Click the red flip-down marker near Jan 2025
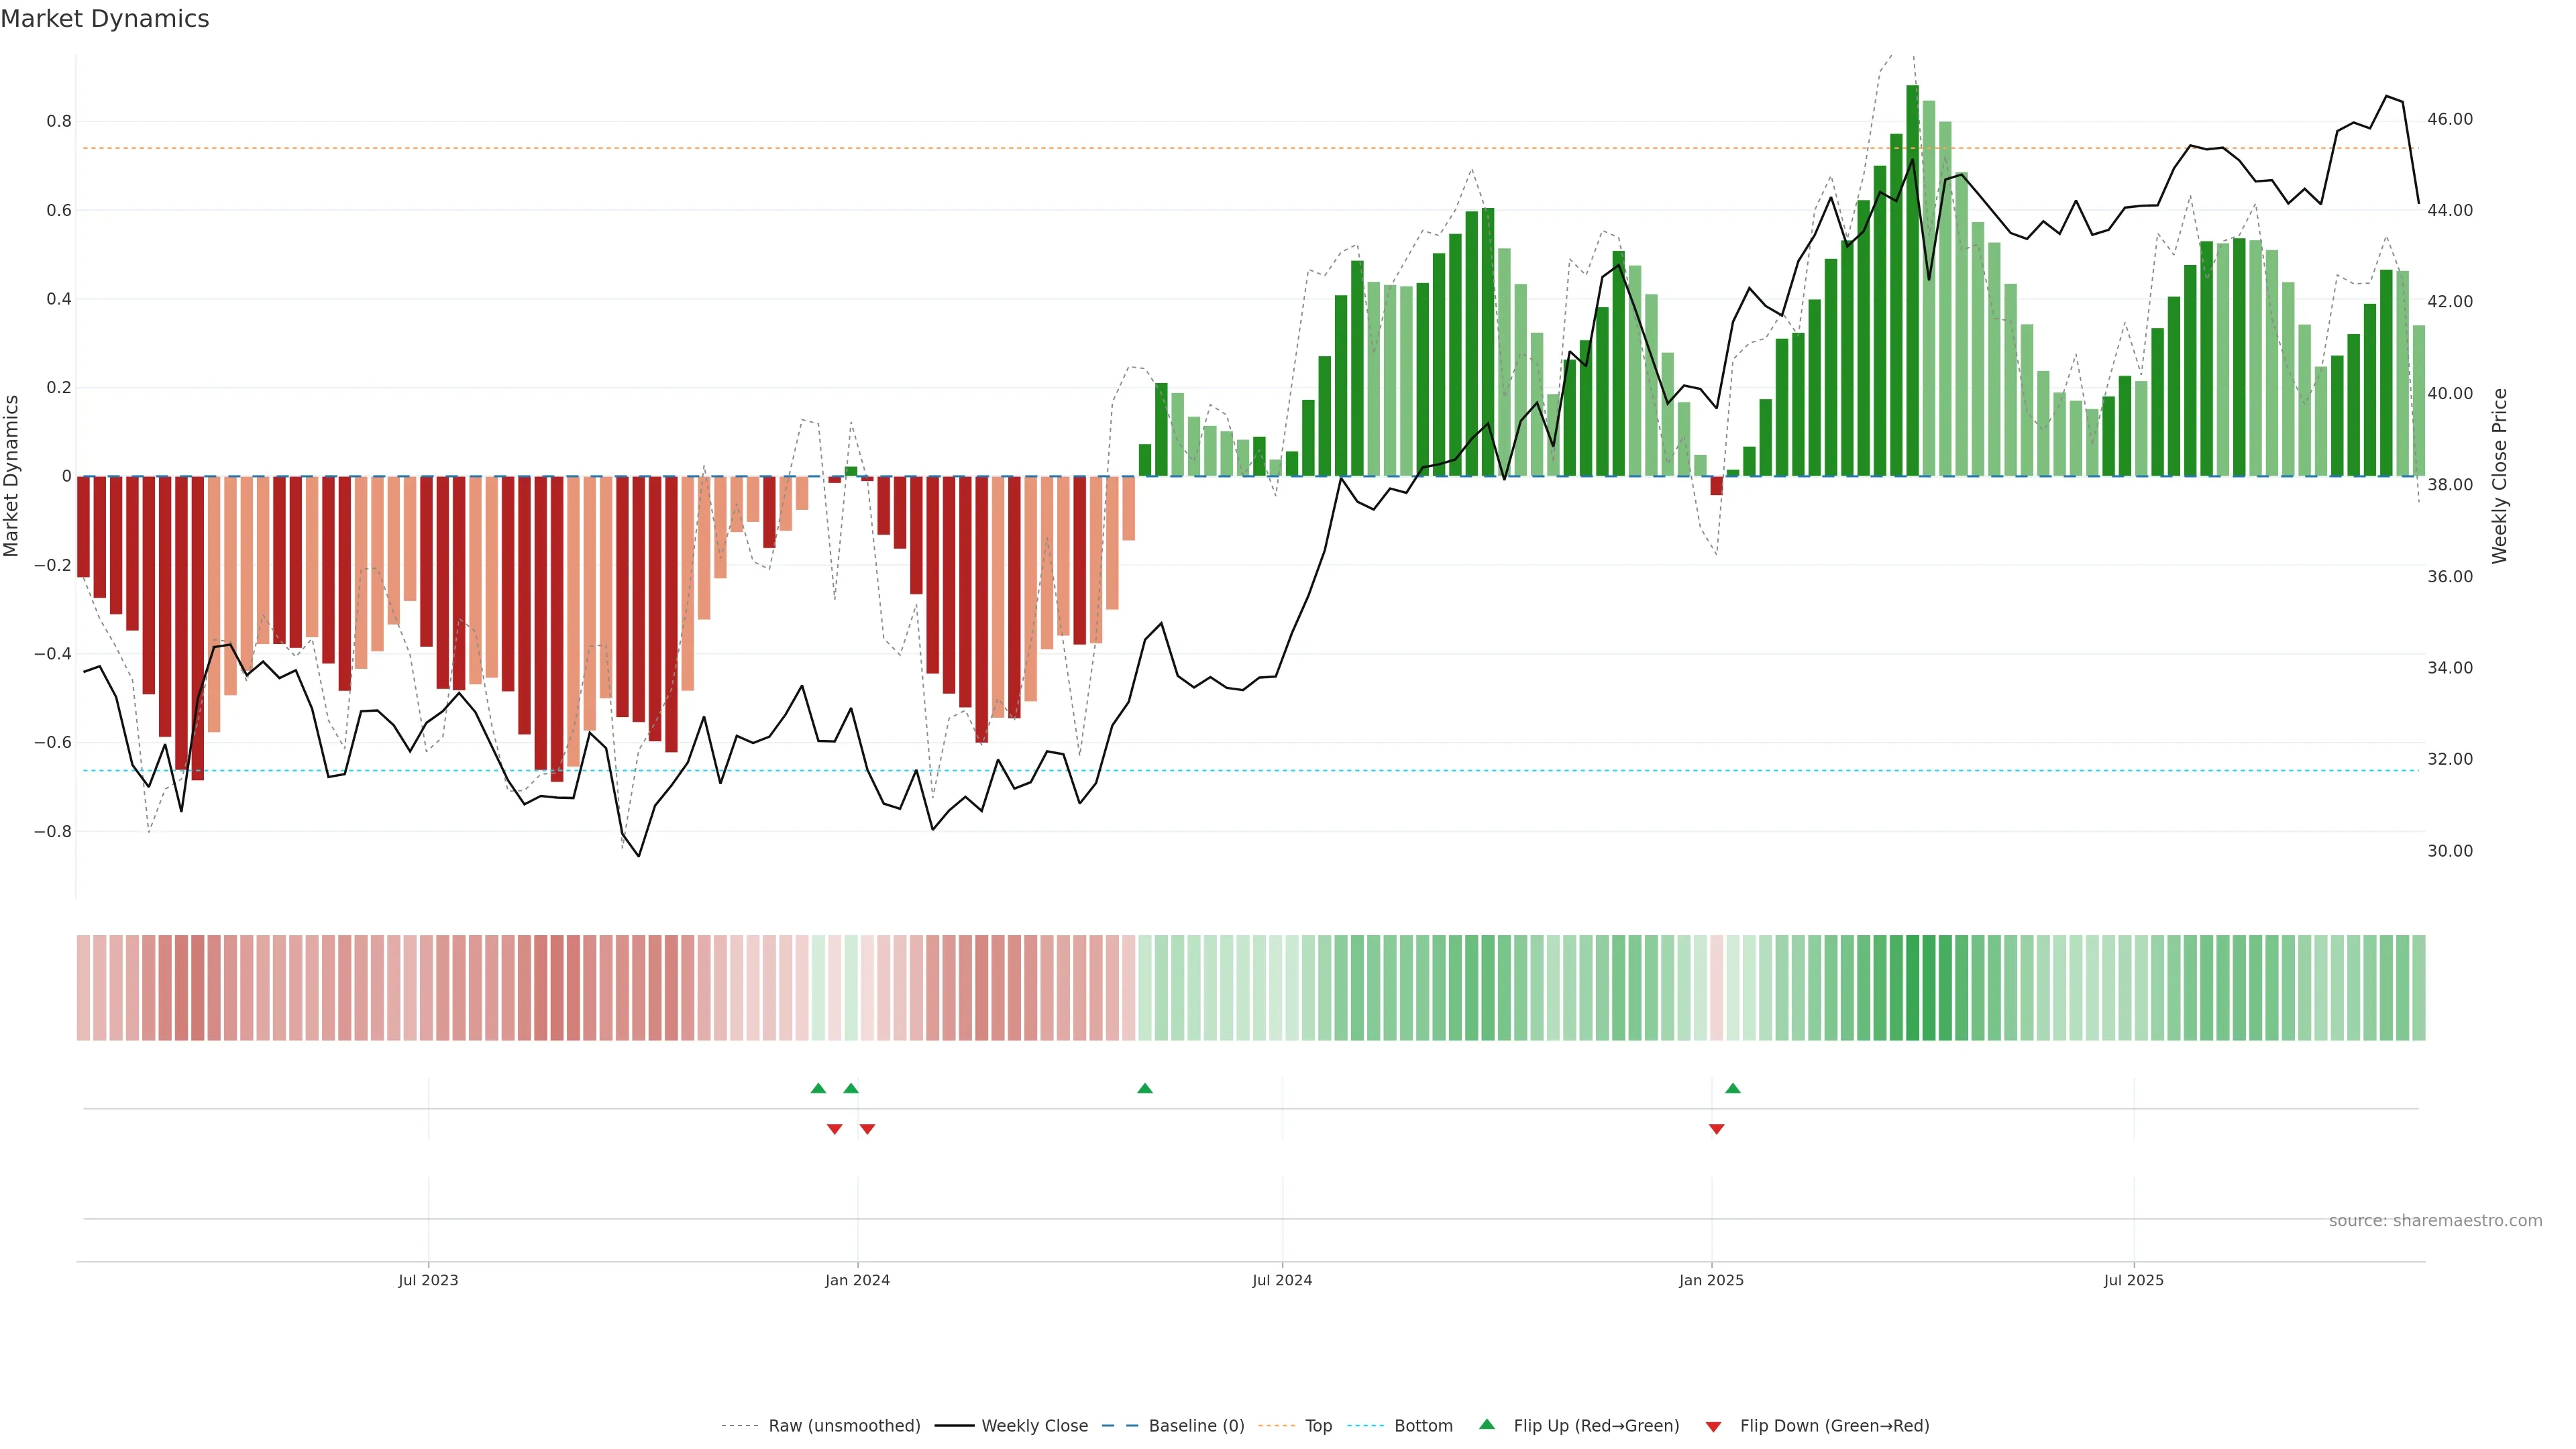 click(1716, 1129)
